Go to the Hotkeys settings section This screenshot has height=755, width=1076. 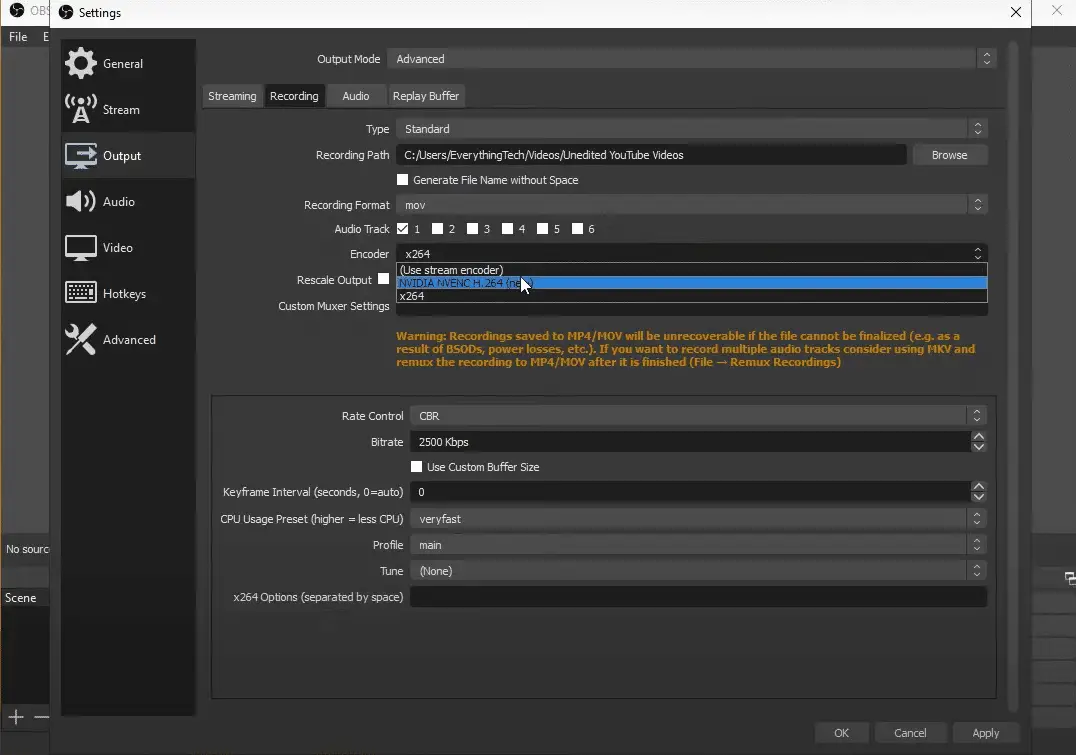click(x=117, y=293)
